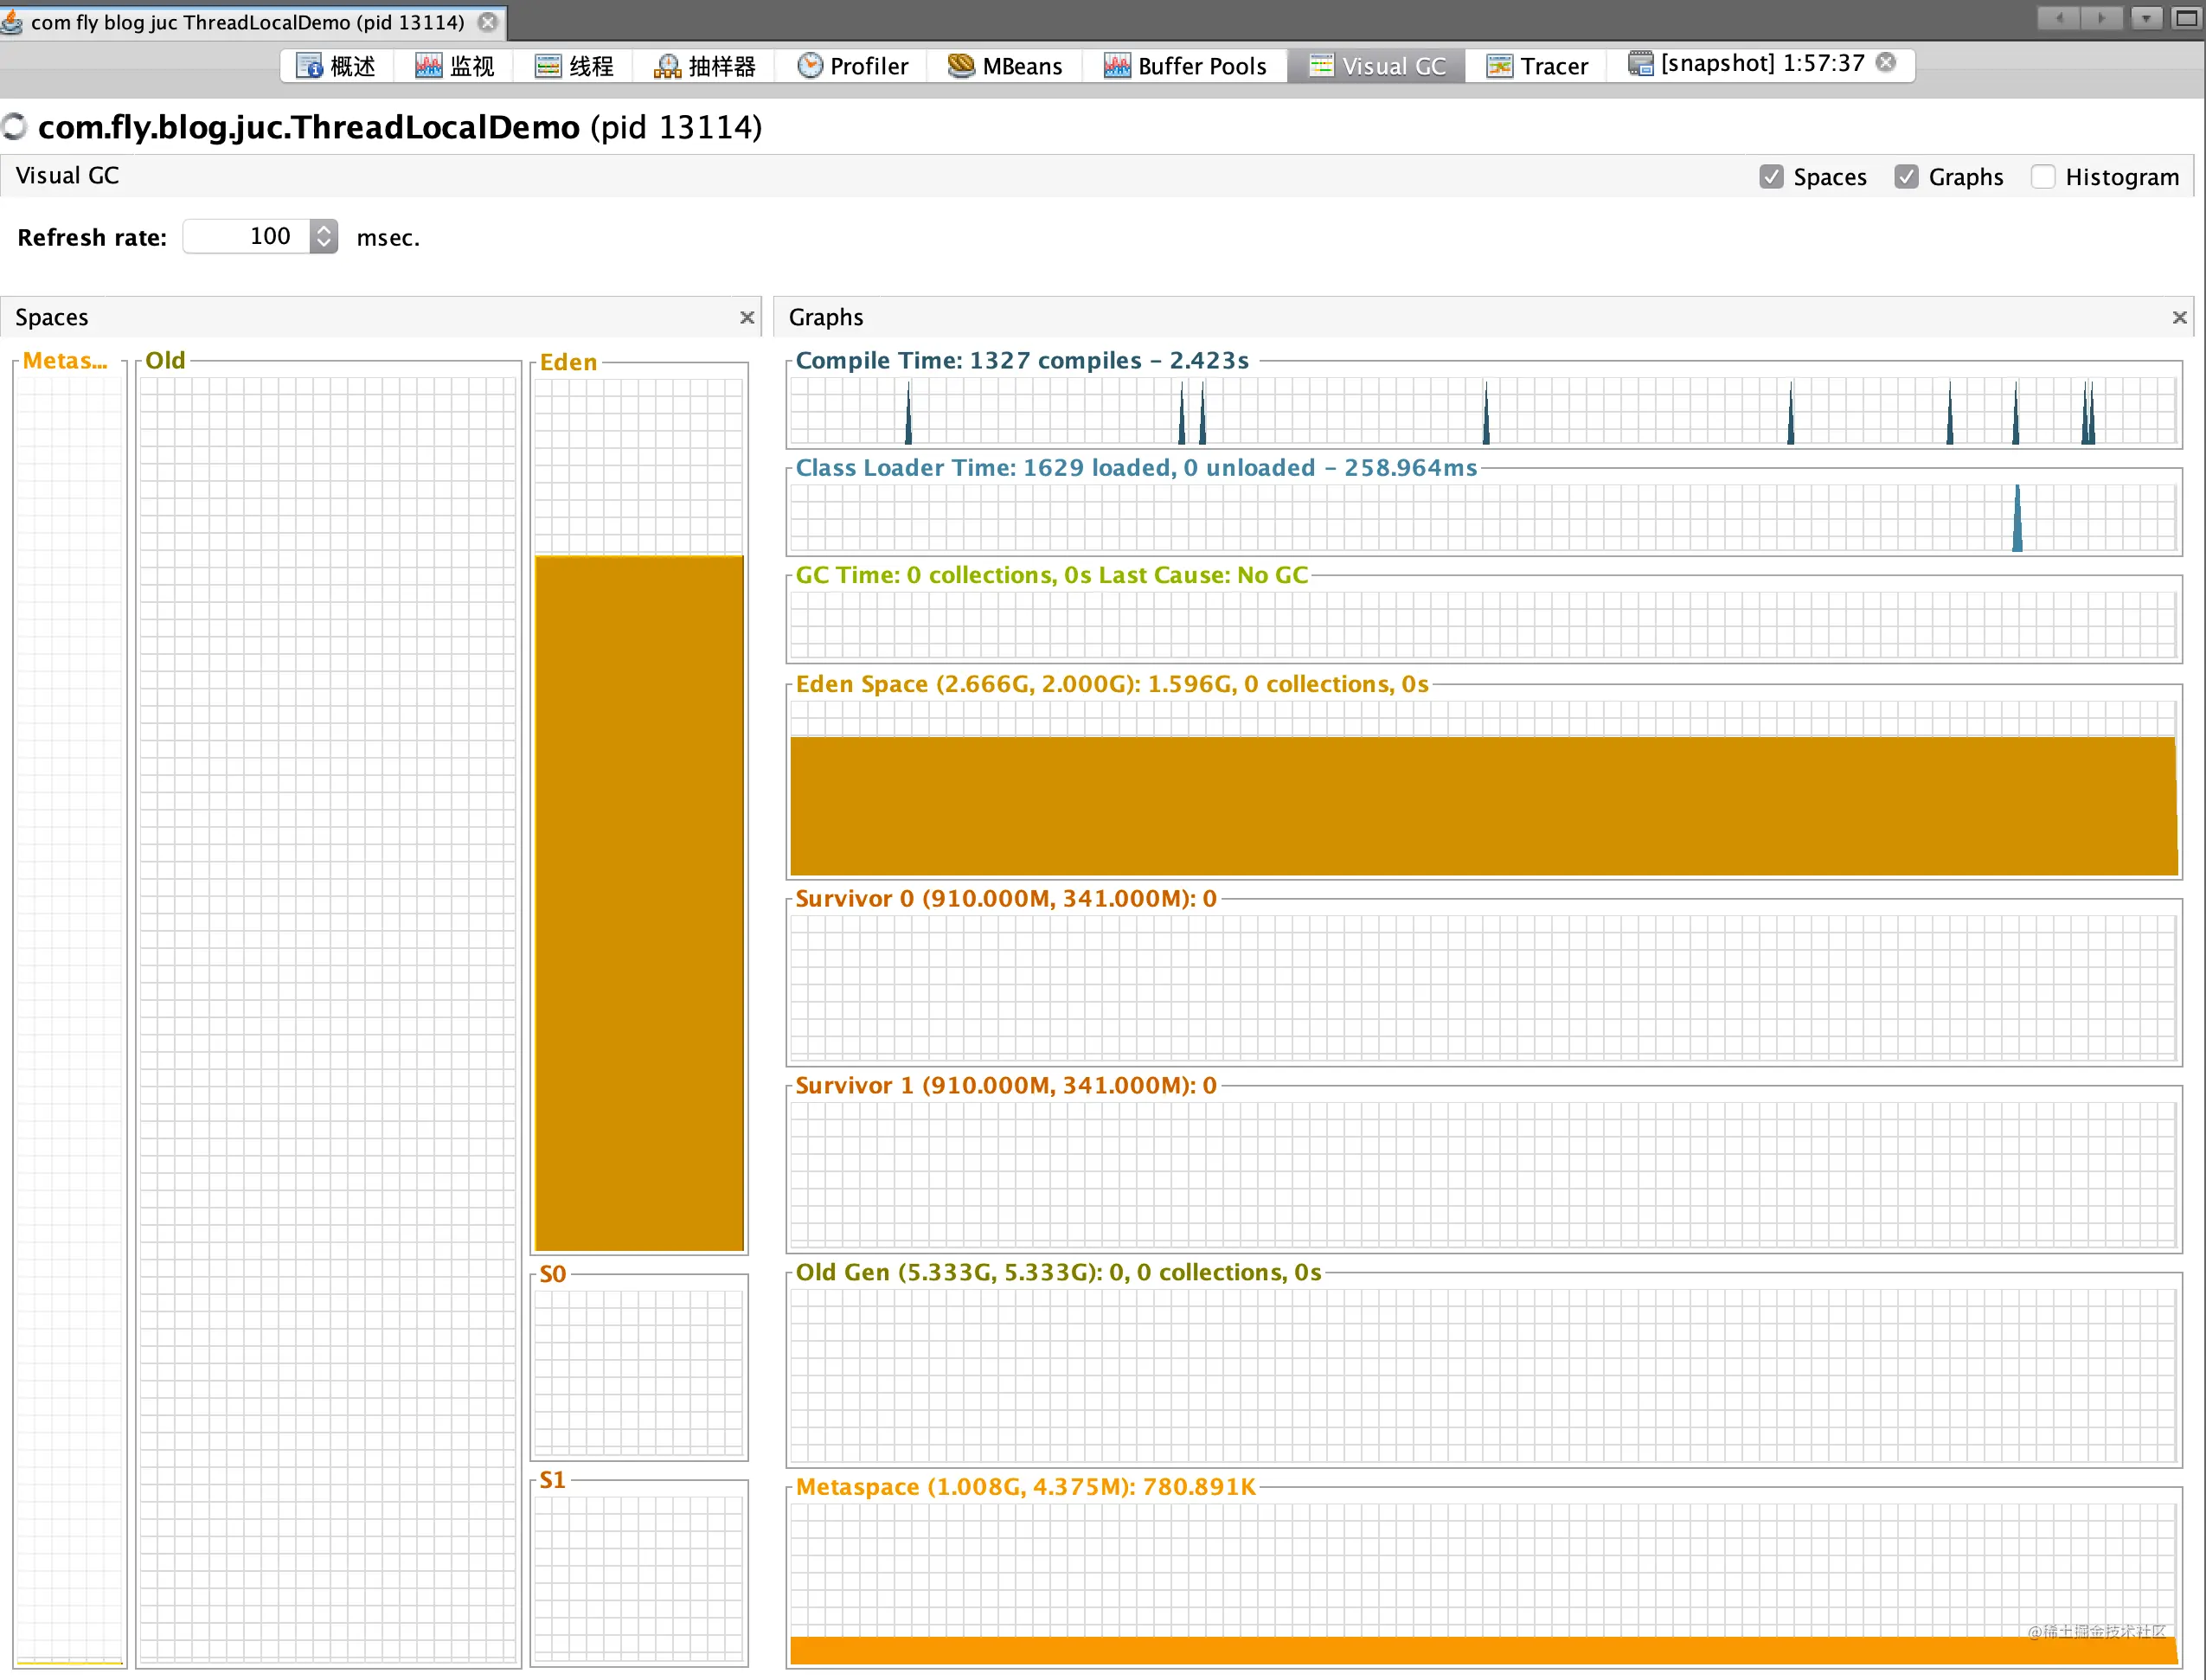Open the document list dropdown arrow
The height and width of the screenshot is (1680, 2206).
coord(2146,18)
